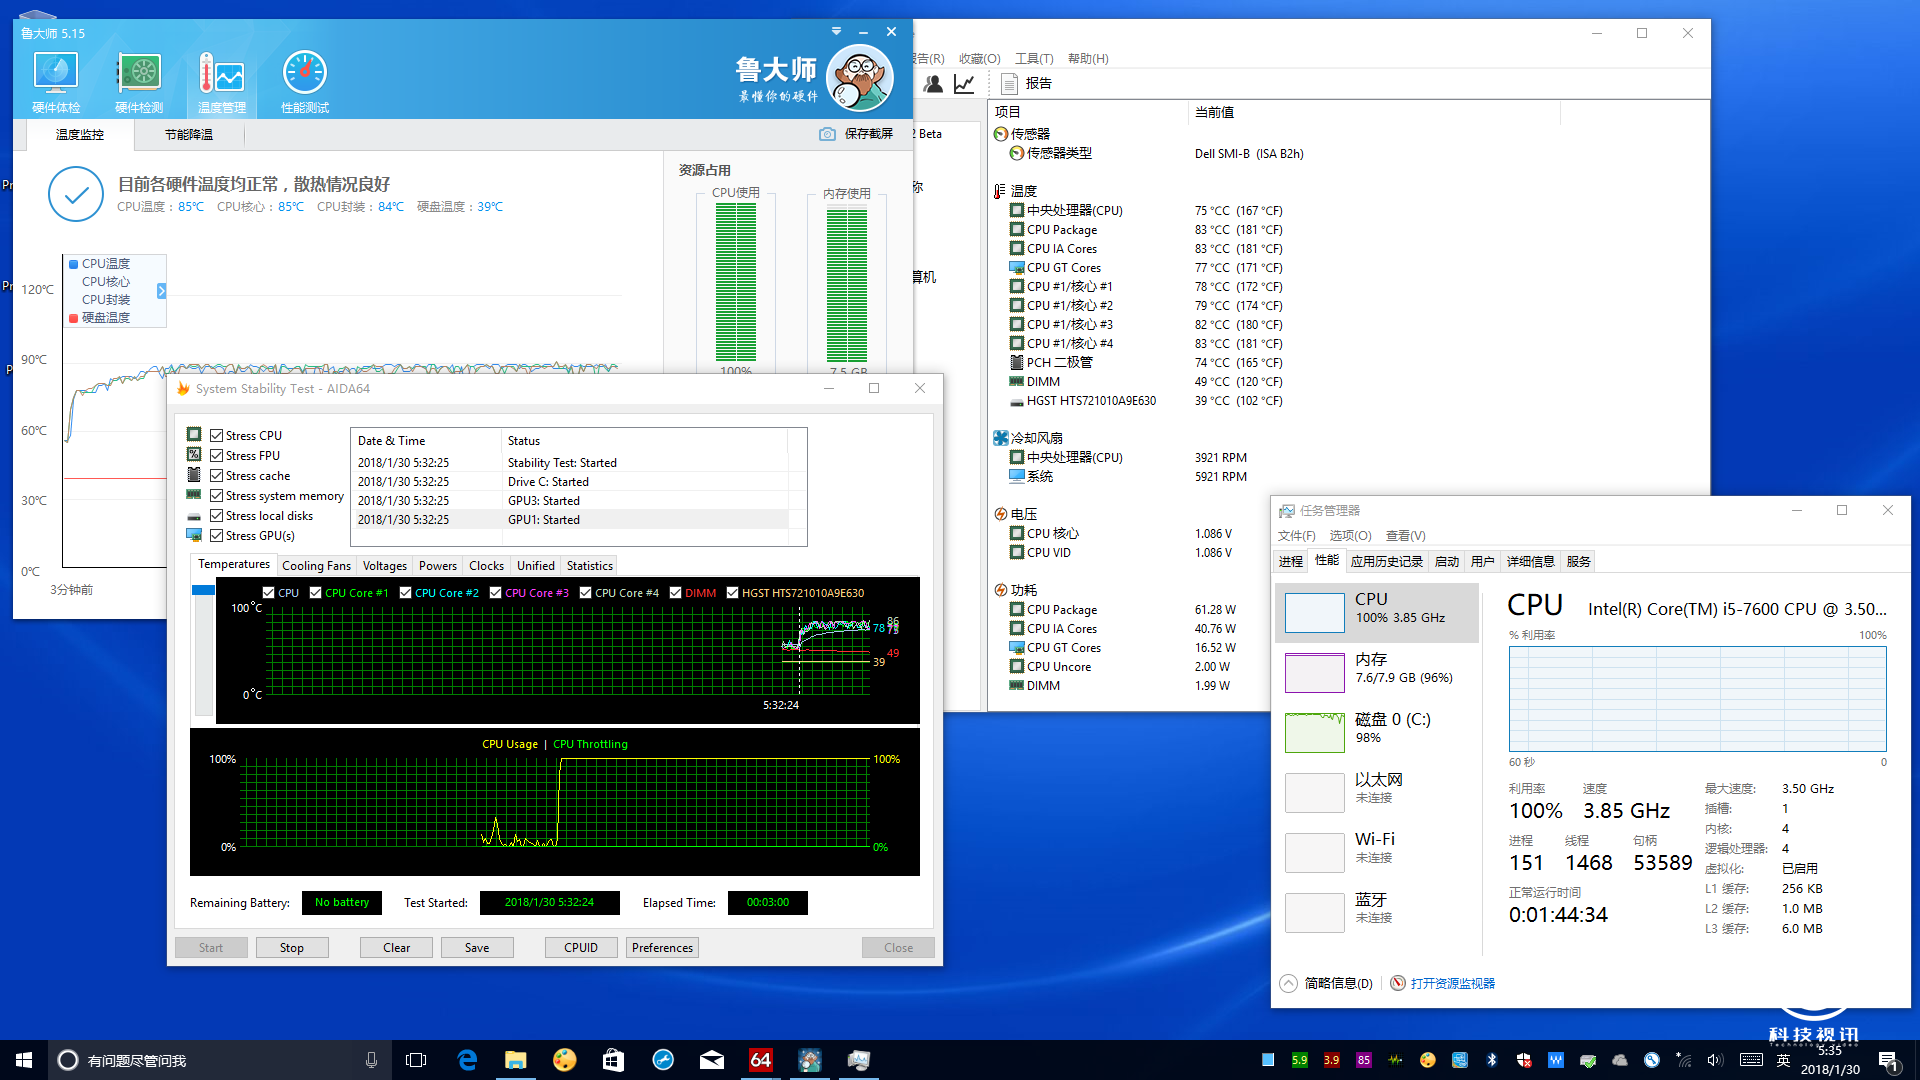This screenshot has width=1920, height=1080.
Task: Toggle the Stress FPU checkbox
Action: pyautogui.click(x=216, y=455)
